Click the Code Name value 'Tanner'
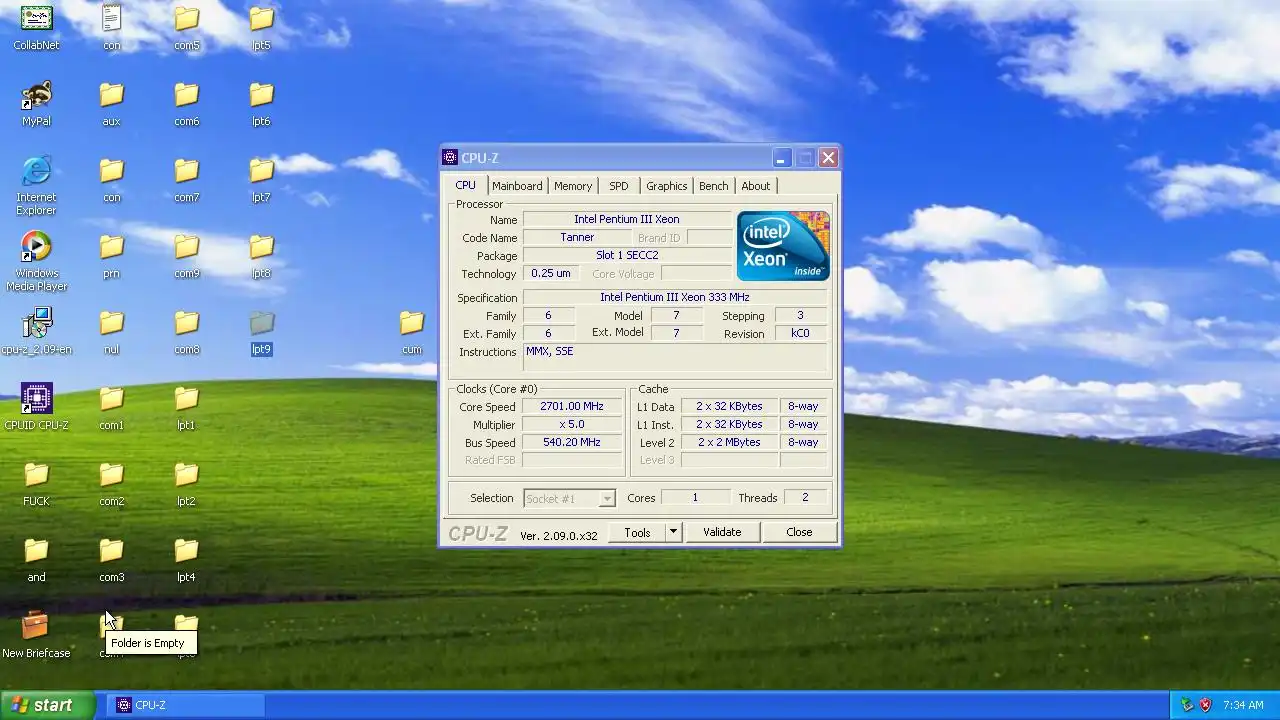 click(x=577, y=238)
